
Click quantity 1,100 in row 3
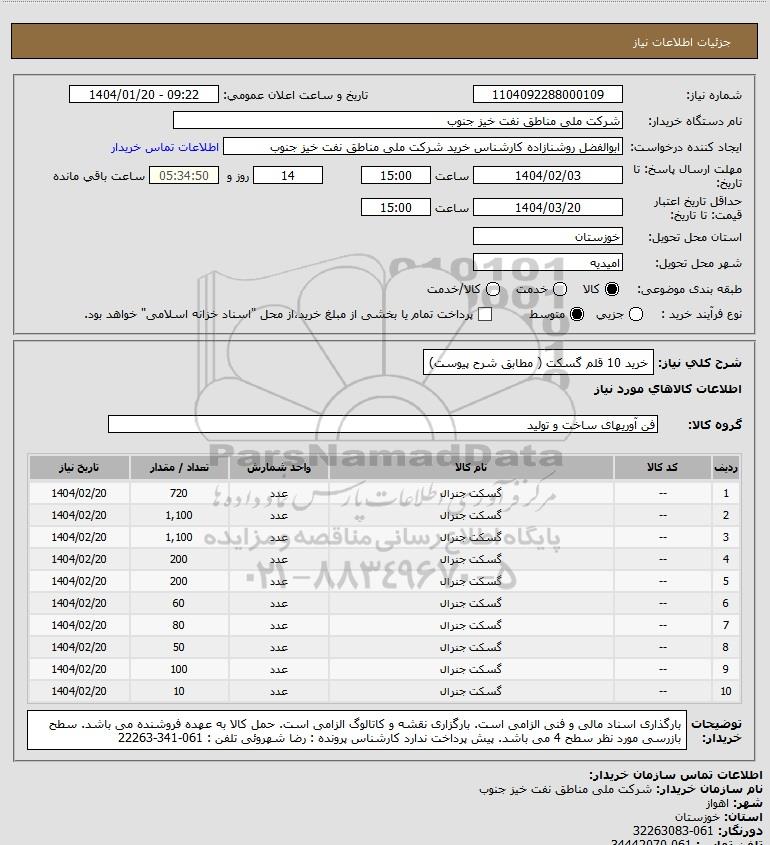point(179,537)
